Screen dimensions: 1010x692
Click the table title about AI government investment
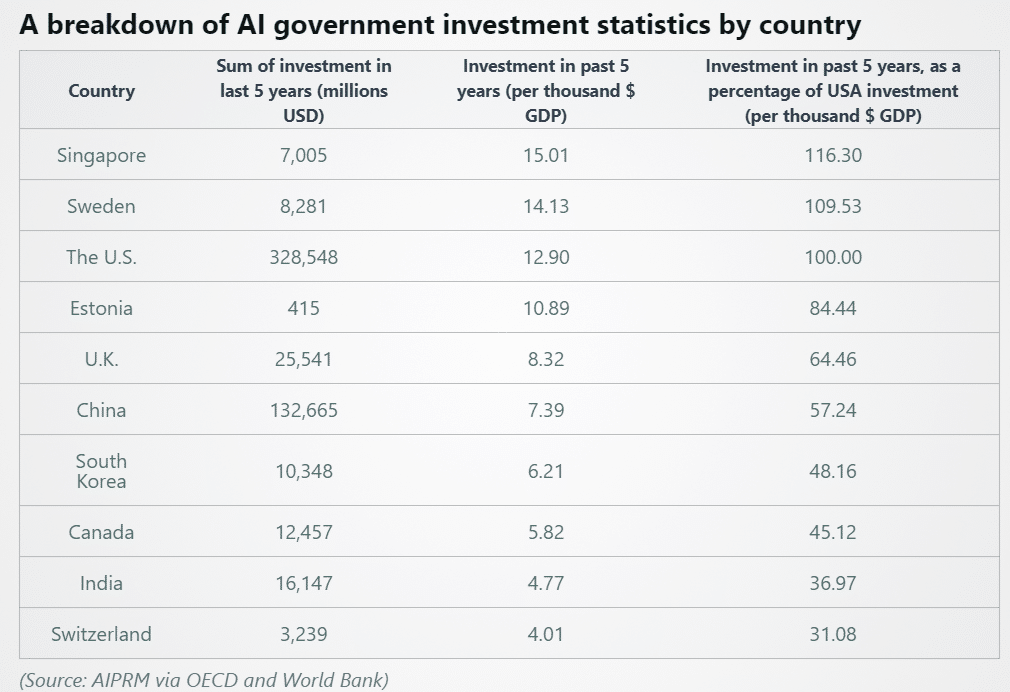tap(440, 25)
